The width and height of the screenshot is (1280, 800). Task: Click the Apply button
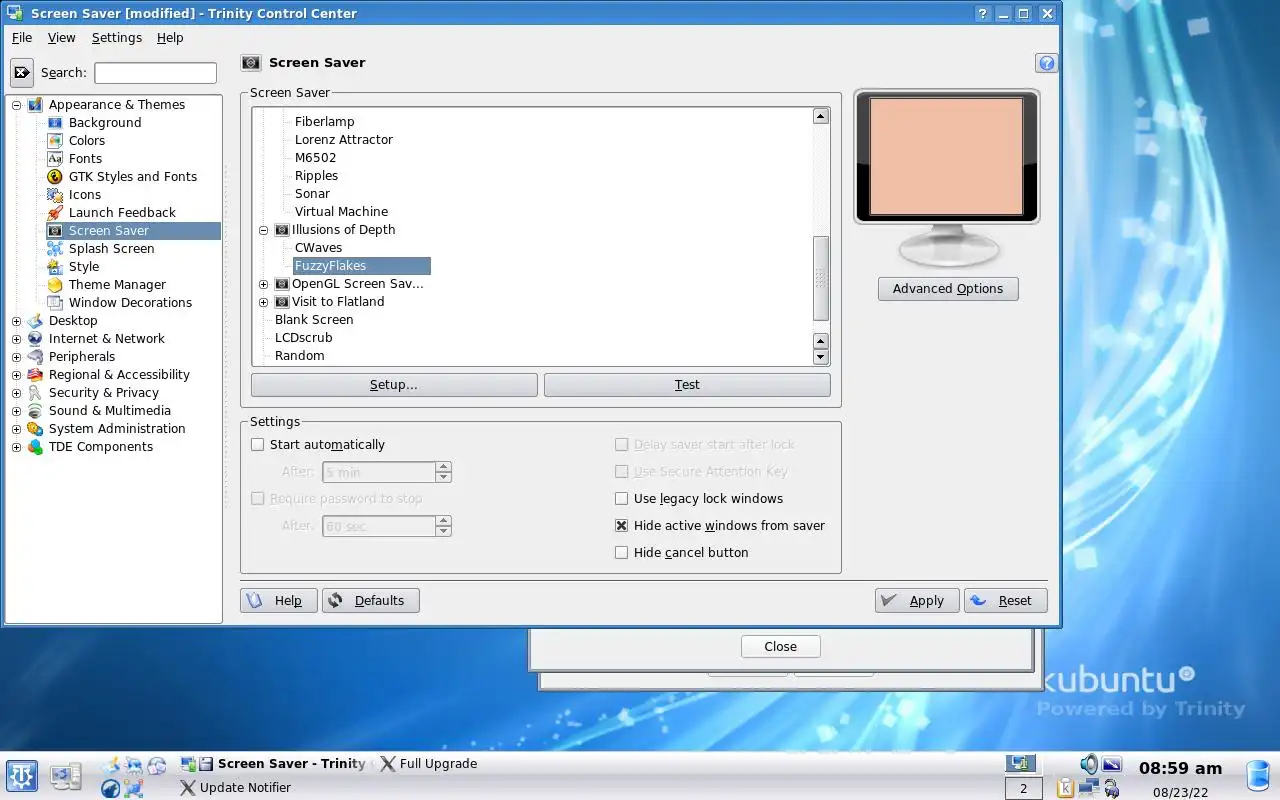(x=916, y=601)
